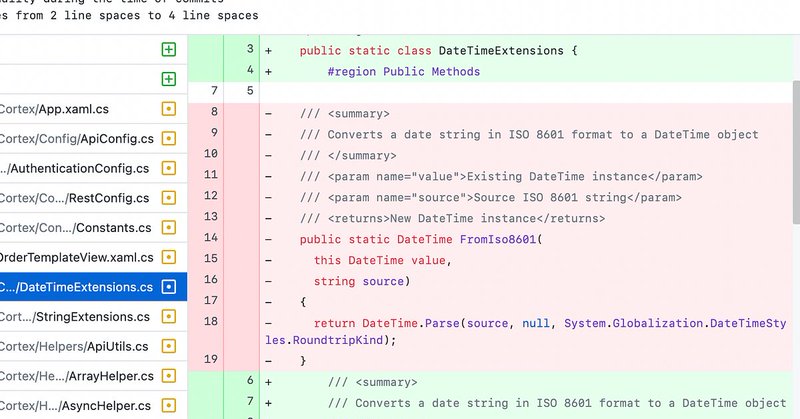
Task: Click modified icon beside OrderTemplateView.xaml.cs
Action: [169, 257]
